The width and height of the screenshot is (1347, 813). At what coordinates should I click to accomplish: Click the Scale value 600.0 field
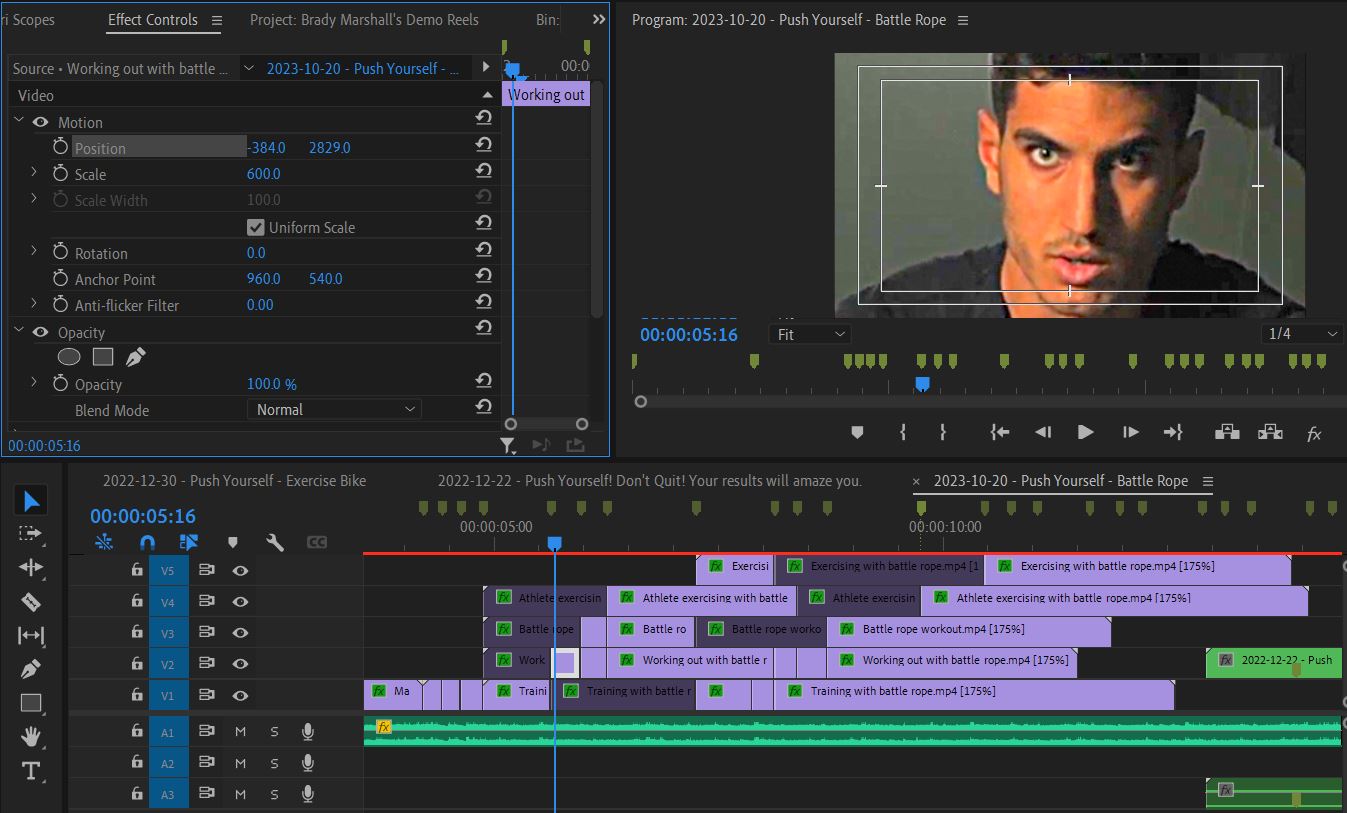coord(264,173)
